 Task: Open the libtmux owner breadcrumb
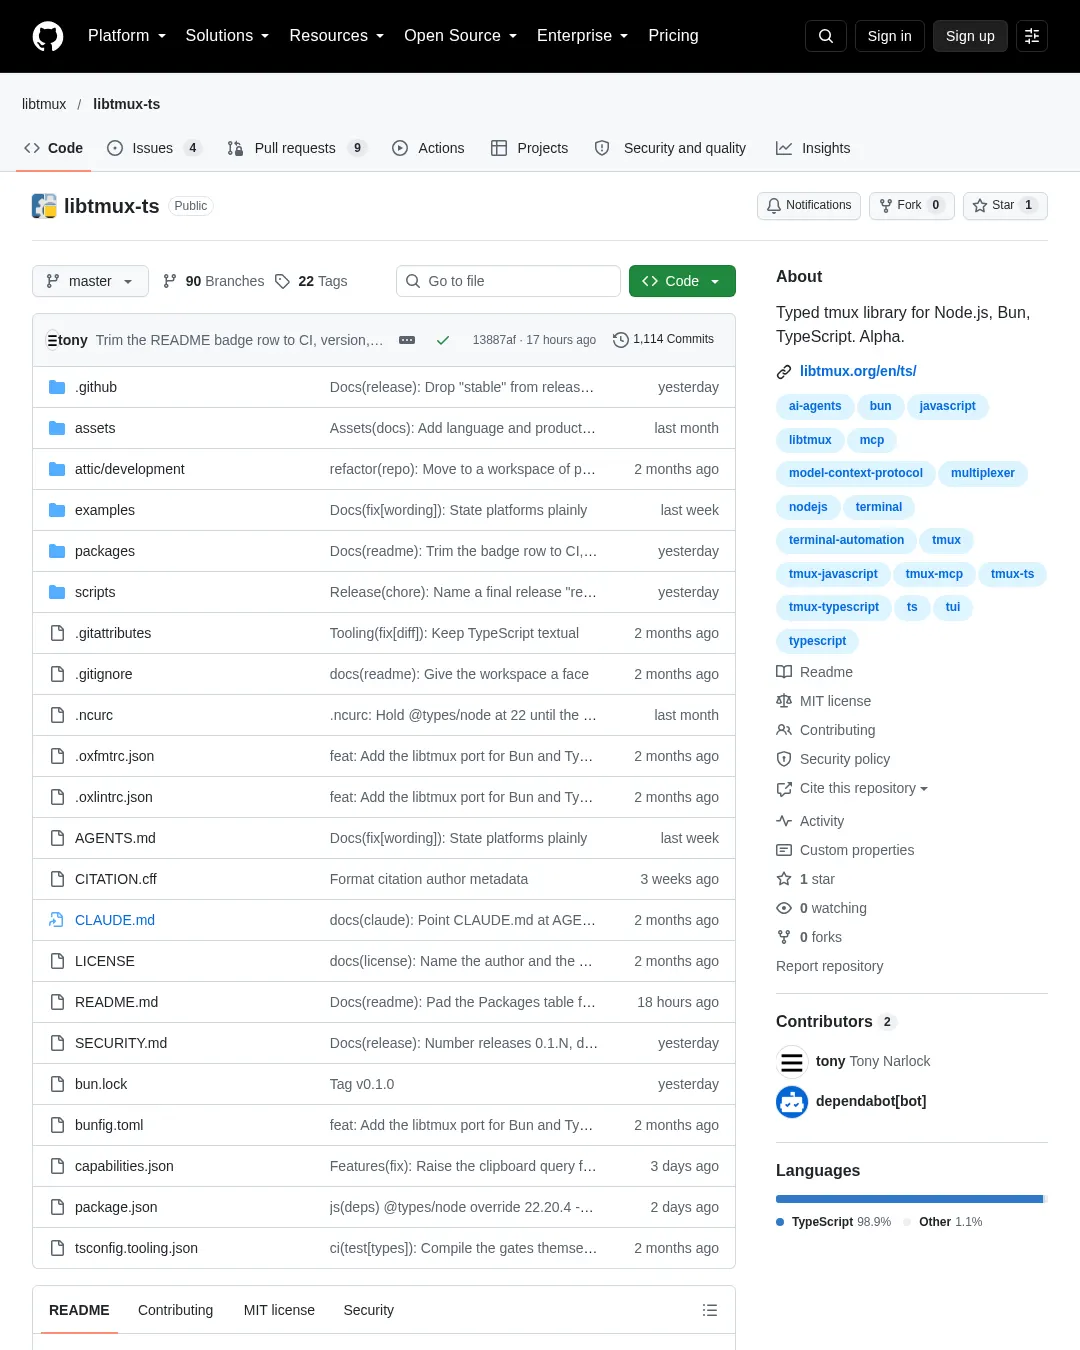44,104
